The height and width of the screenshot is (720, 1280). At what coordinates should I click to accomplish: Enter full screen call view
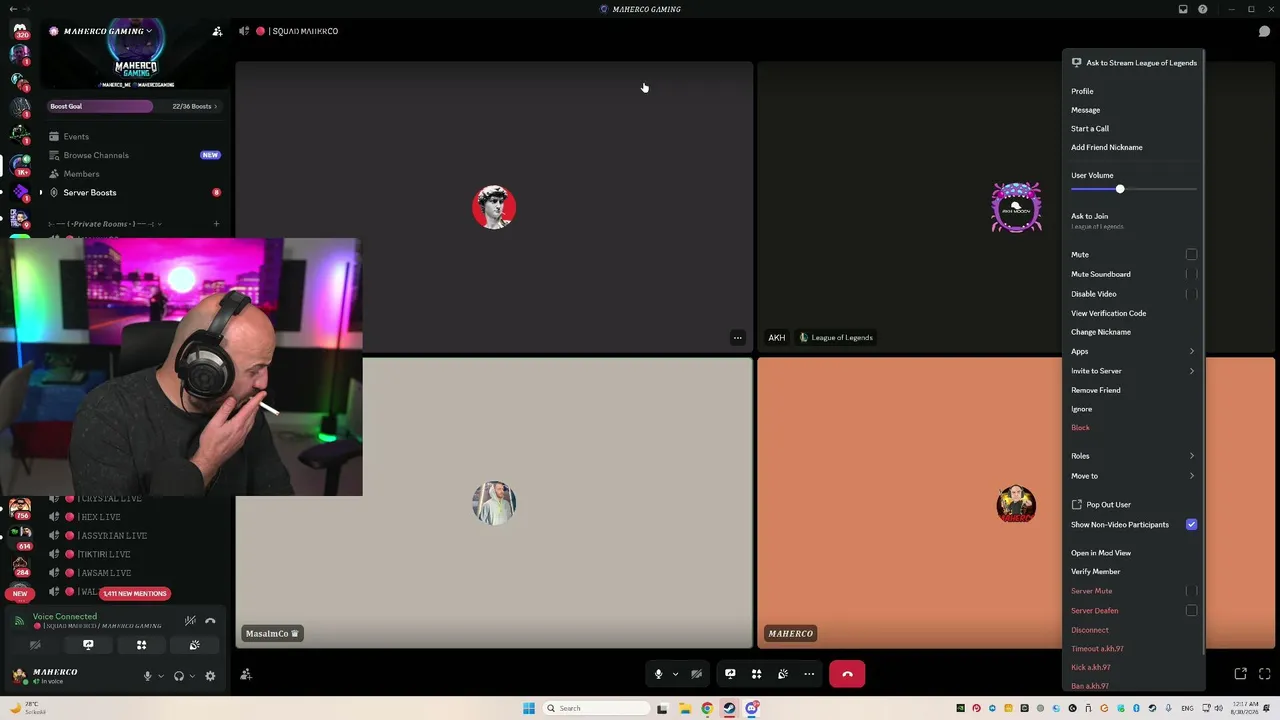coord(1264,674)
